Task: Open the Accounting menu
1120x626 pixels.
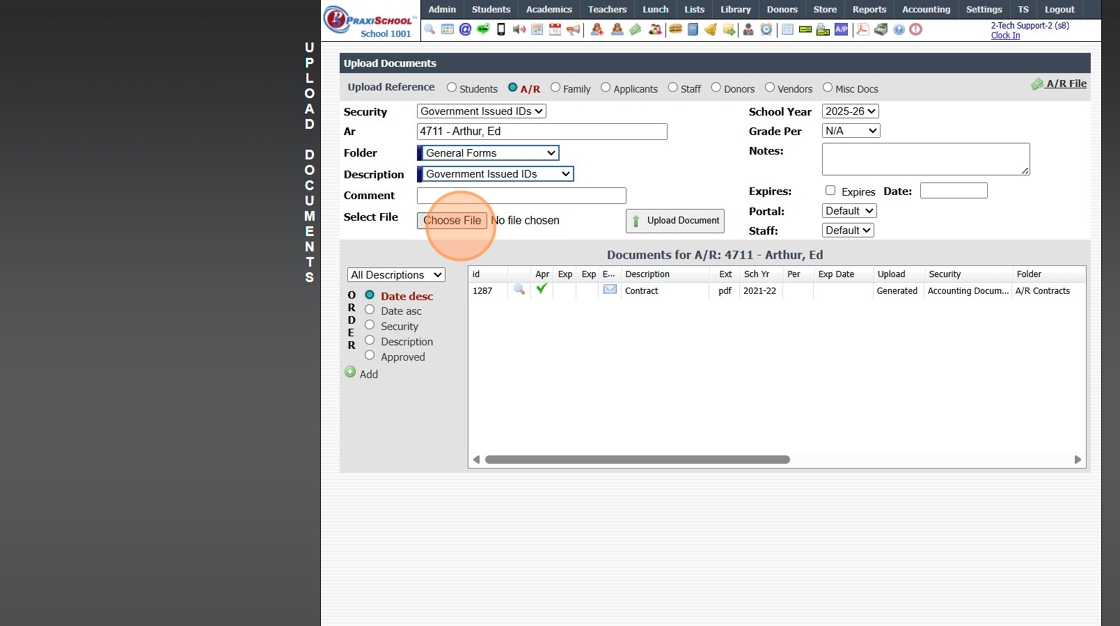Action: [x=925, y=9]
